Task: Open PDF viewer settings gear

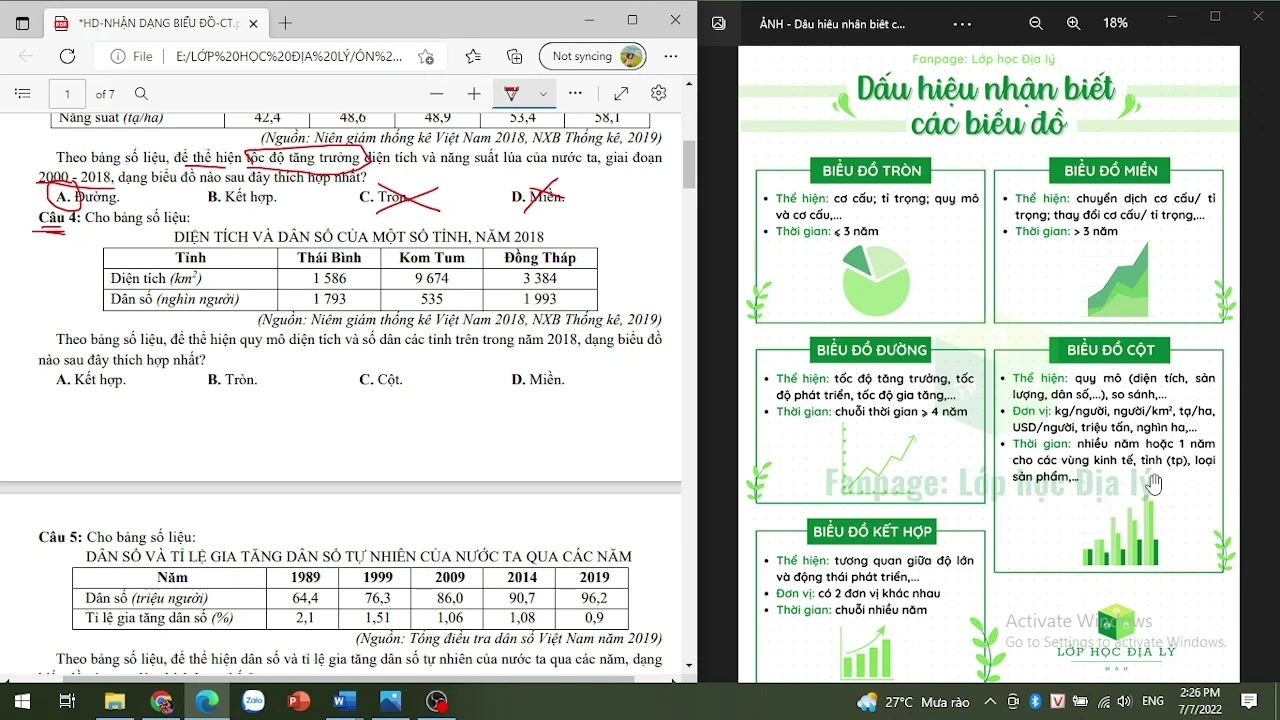Action: 658,94
